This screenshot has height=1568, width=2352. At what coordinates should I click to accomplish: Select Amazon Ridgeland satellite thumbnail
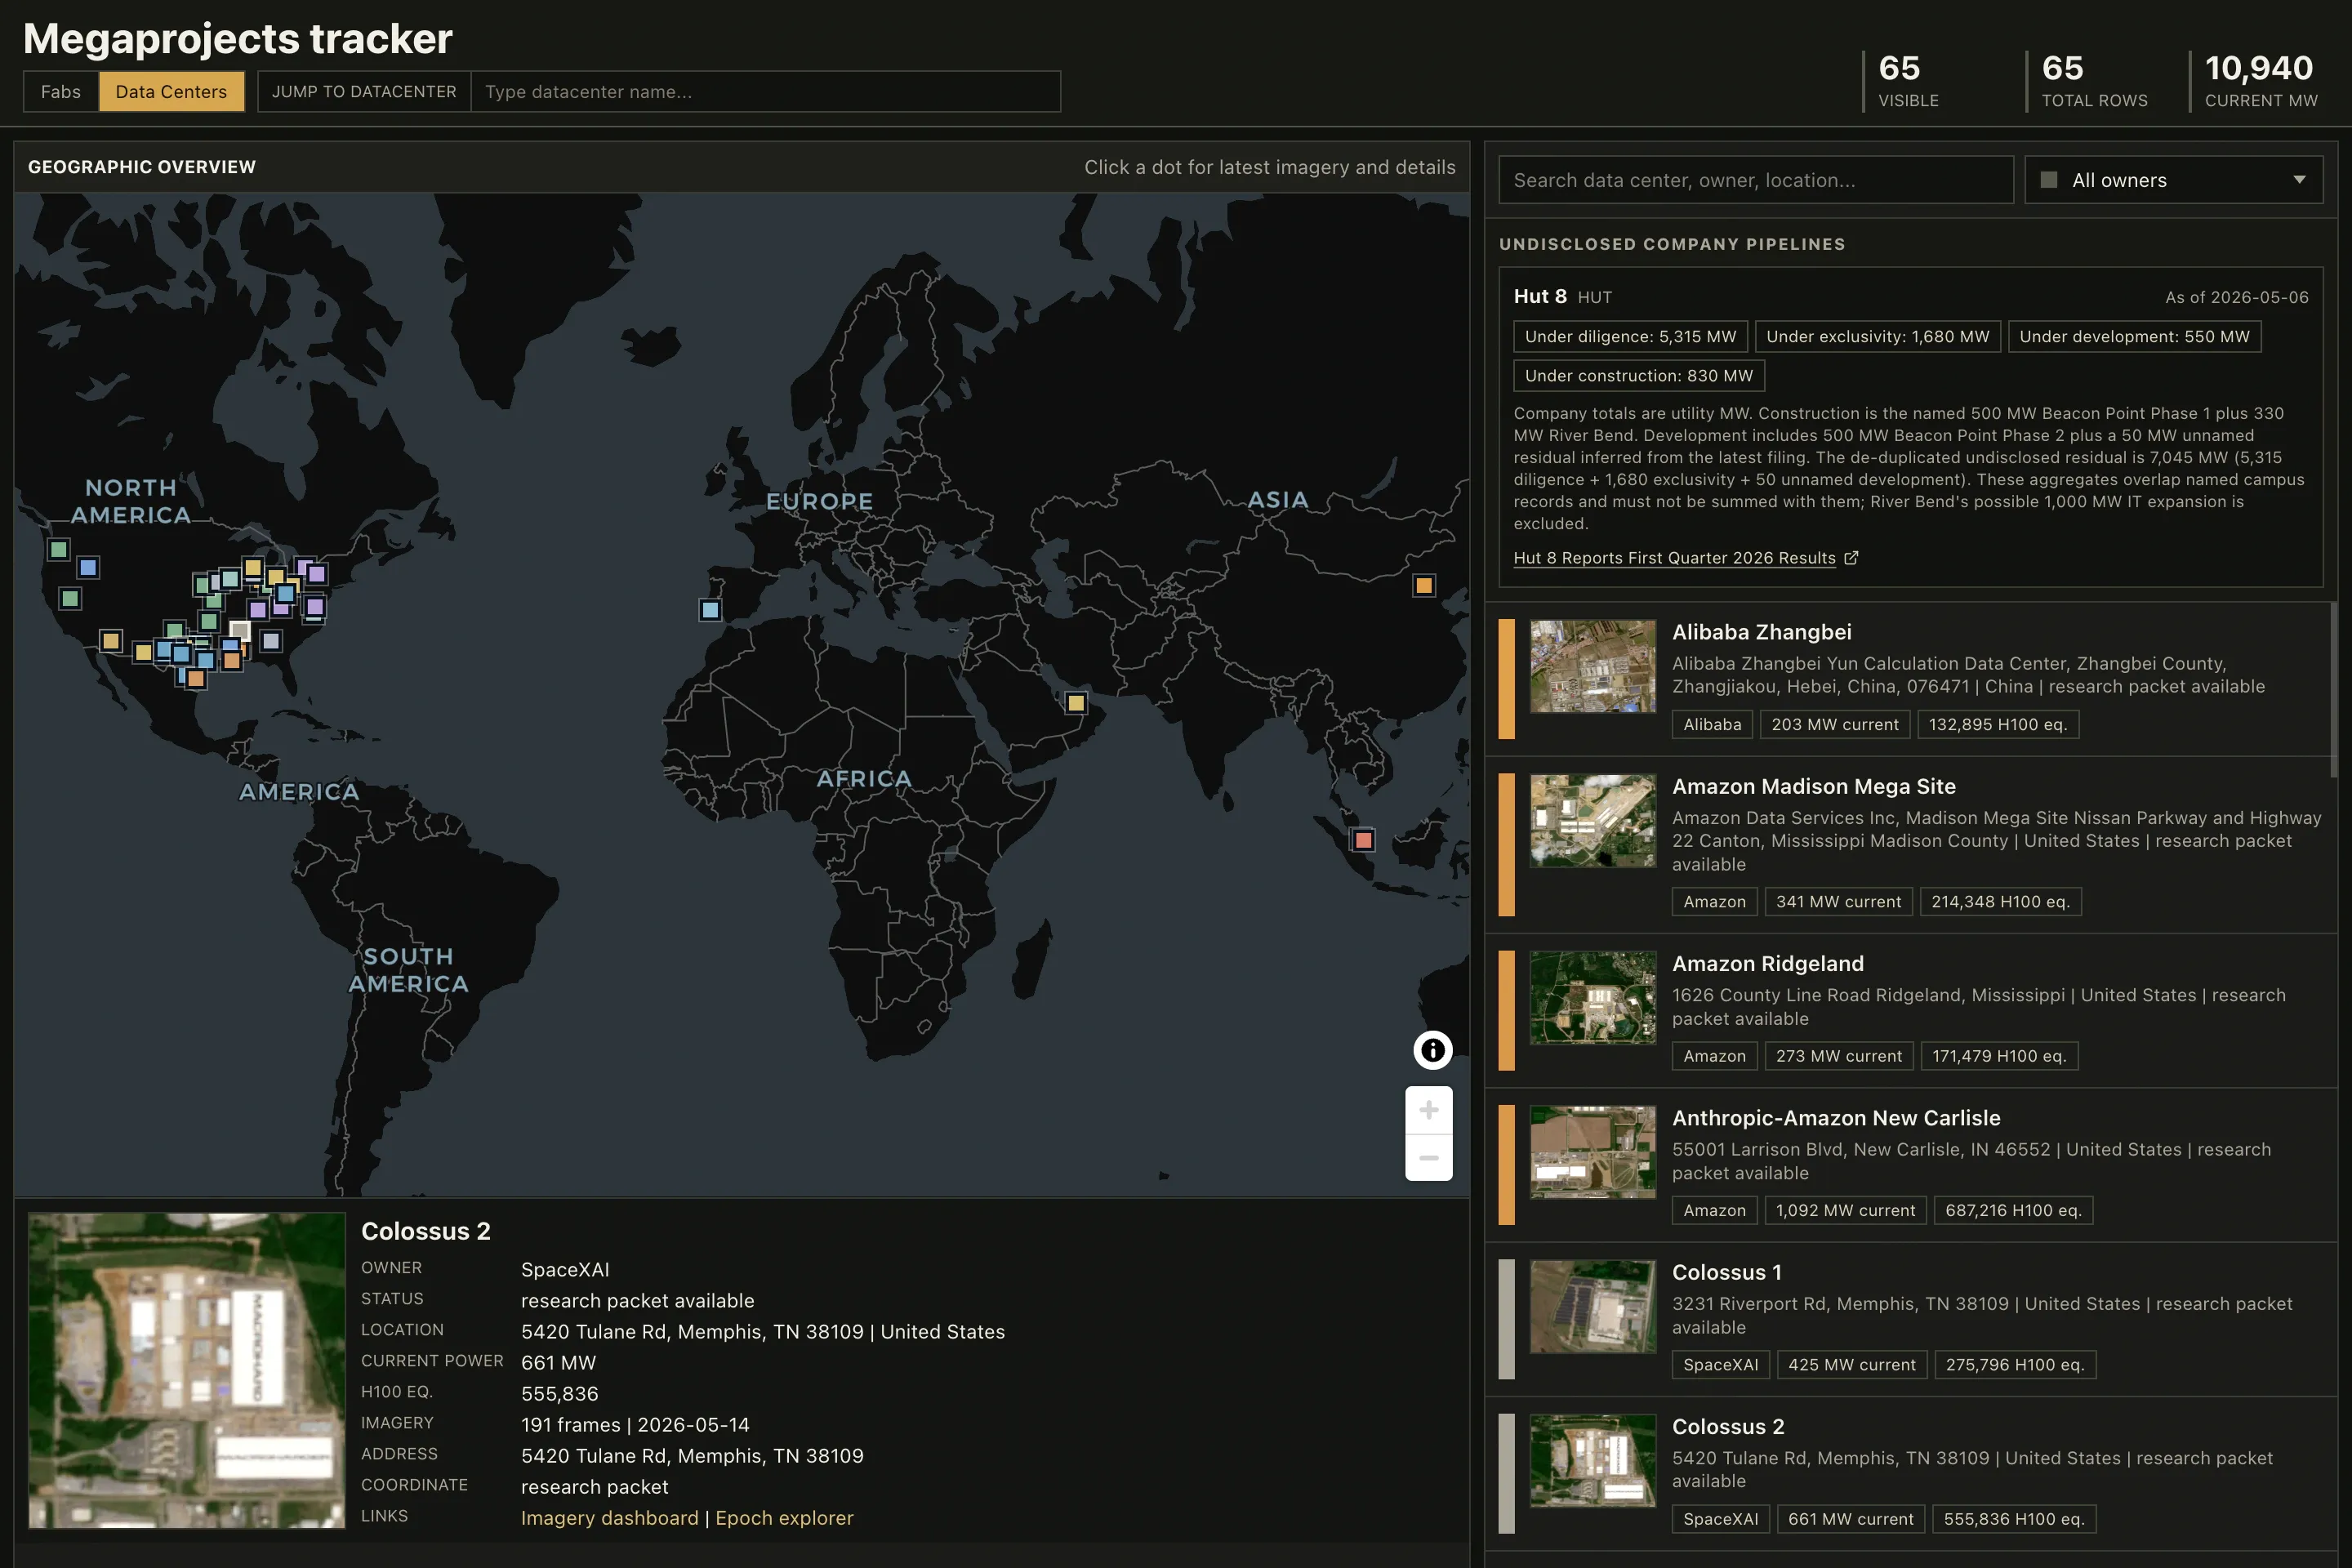1592,998
